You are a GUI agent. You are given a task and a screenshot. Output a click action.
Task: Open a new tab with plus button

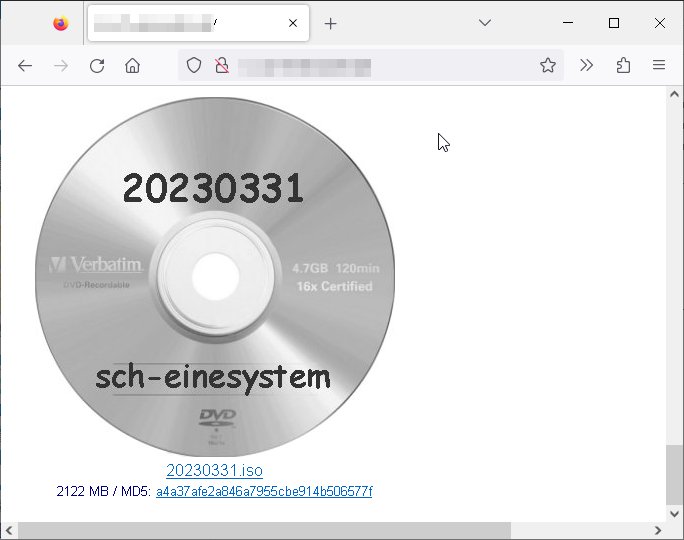[331, 24]
